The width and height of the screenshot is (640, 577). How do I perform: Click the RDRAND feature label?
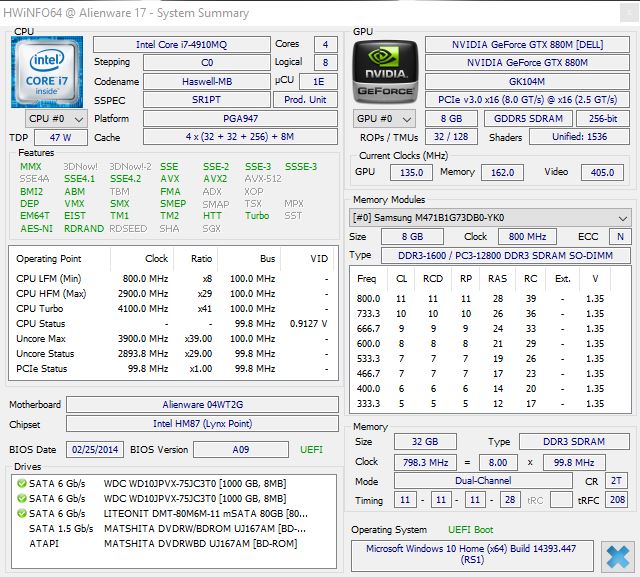[84, 229]
